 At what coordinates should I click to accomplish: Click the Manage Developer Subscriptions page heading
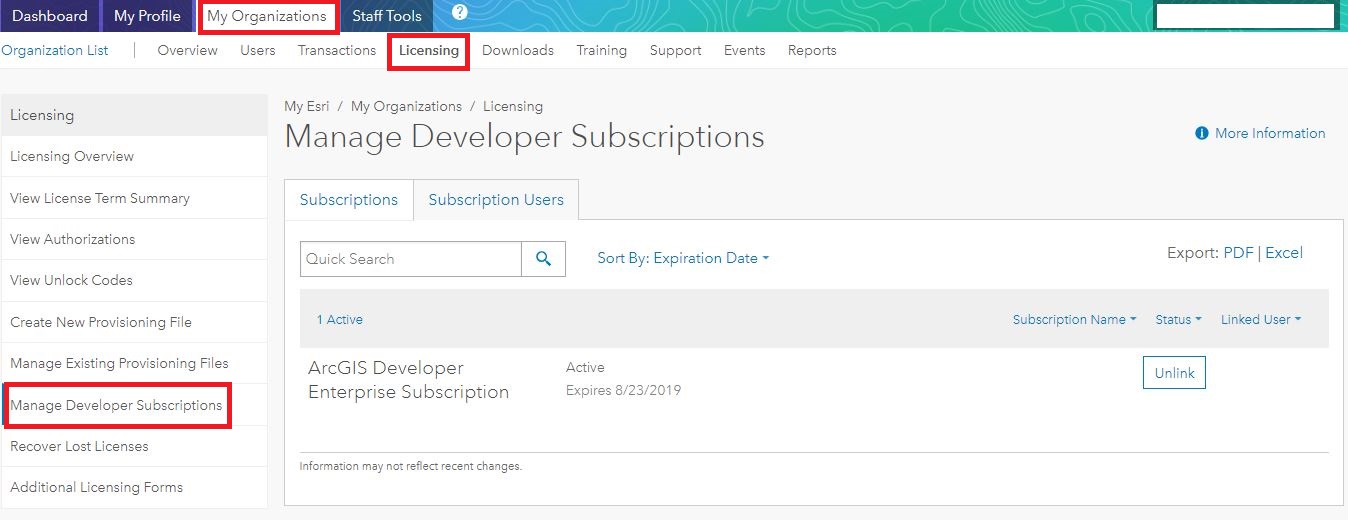[x=524, y=137]
